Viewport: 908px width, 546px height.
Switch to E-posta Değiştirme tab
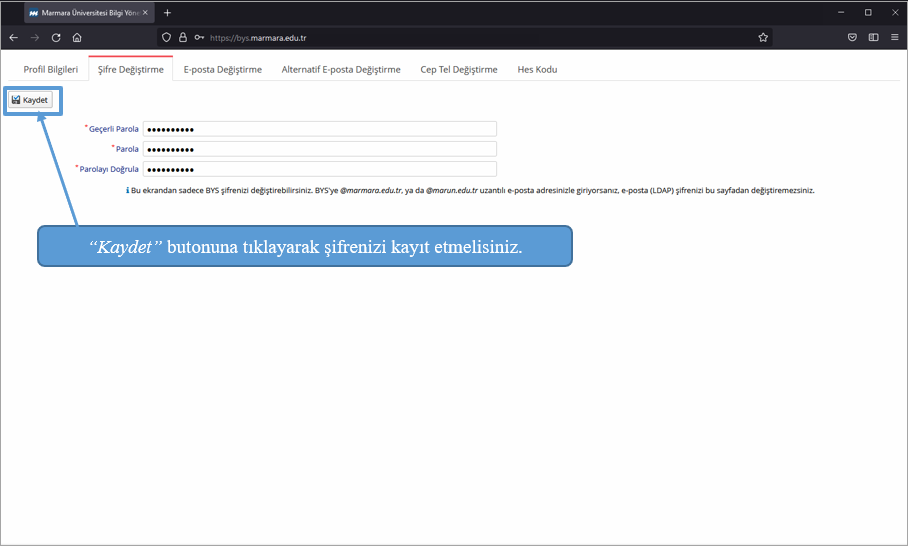pos(223,69)
